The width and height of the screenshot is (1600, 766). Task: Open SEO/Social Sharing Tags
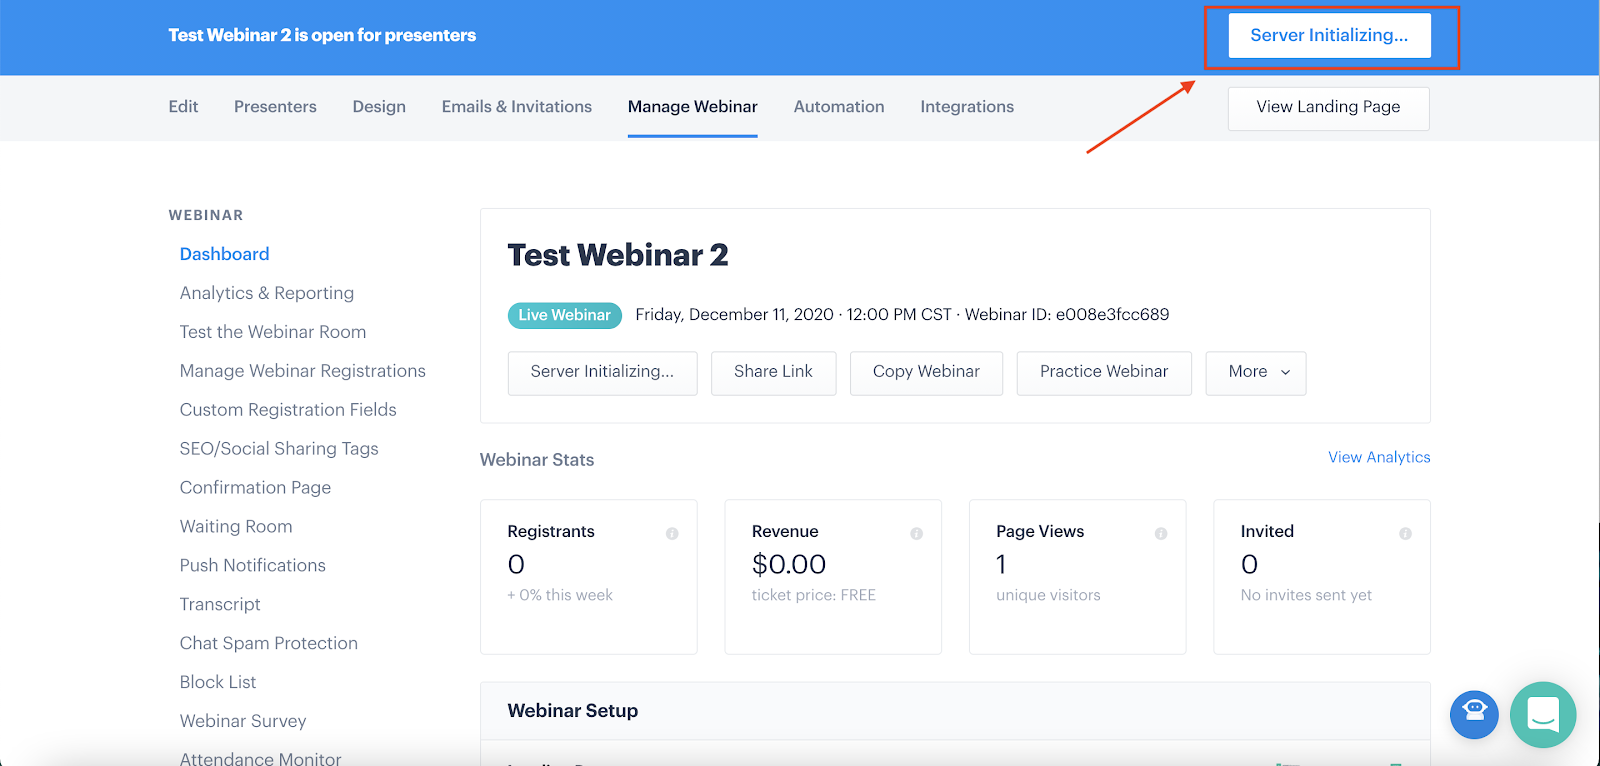[x=279, y=449]
